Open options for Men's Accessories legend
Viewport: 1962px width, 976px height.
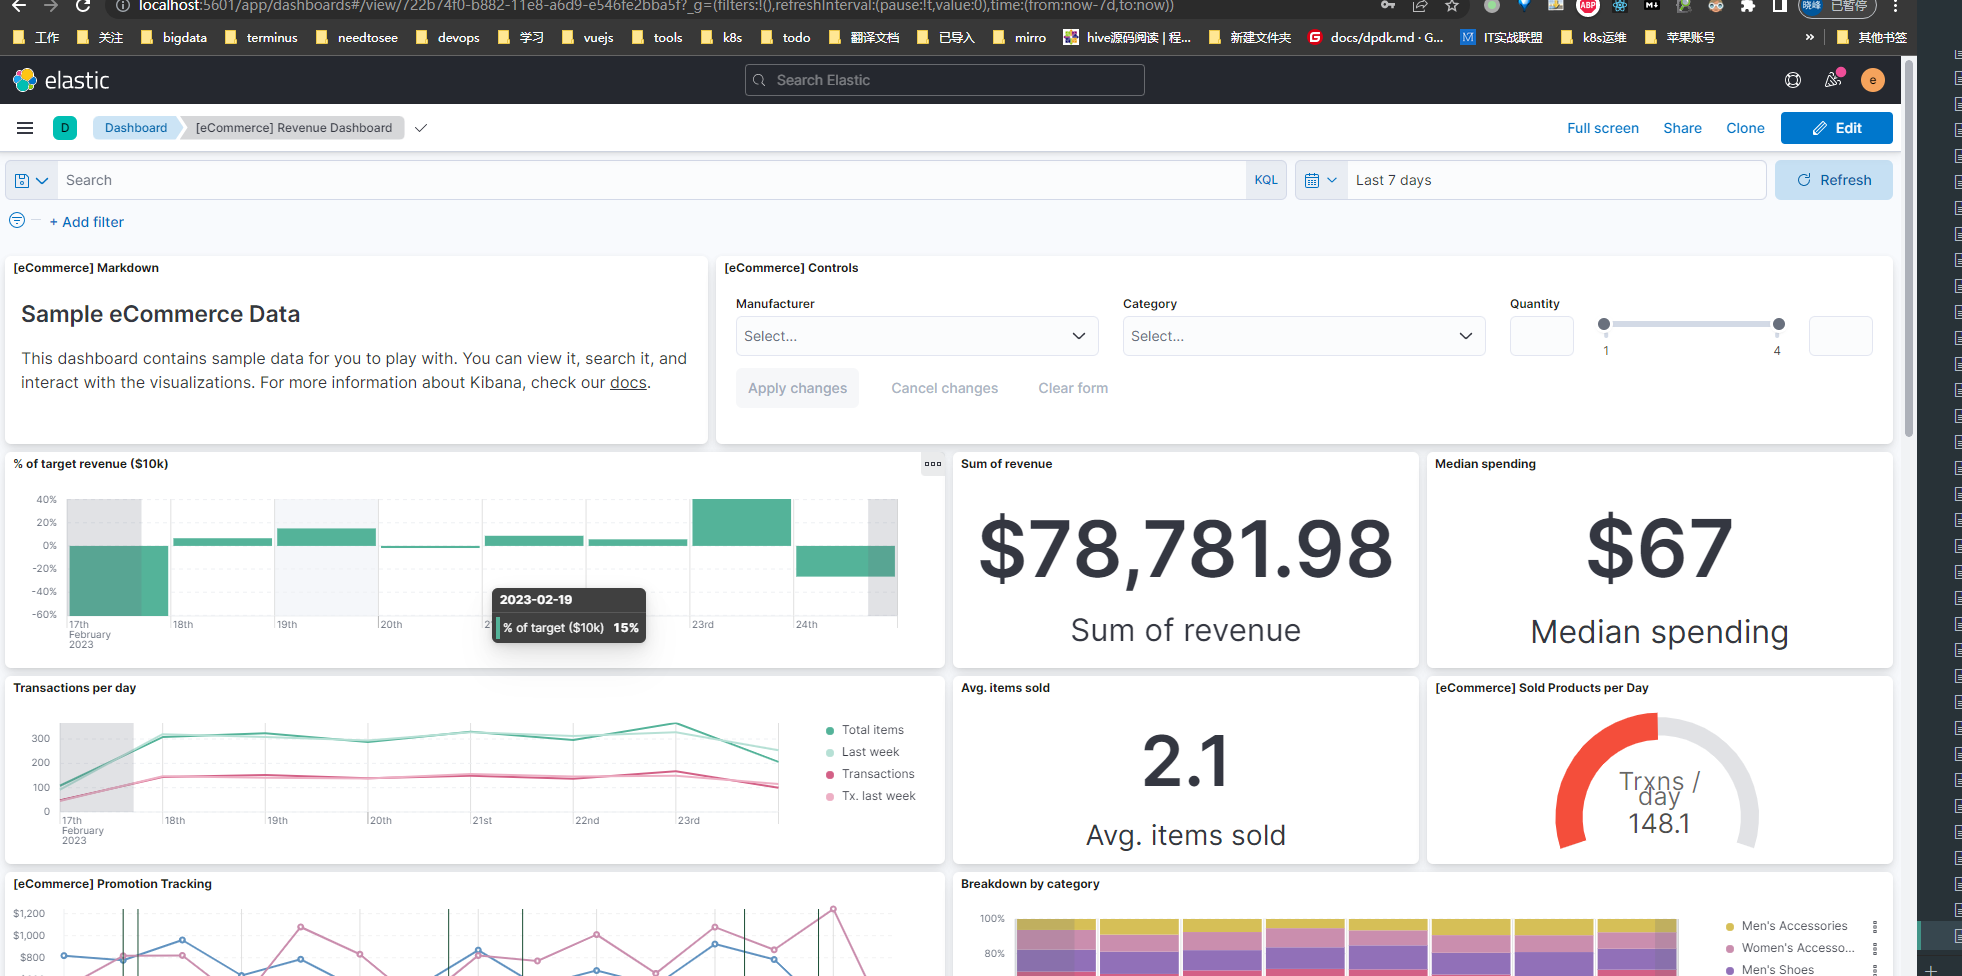pyautogui.click(x=1875, y=926)
